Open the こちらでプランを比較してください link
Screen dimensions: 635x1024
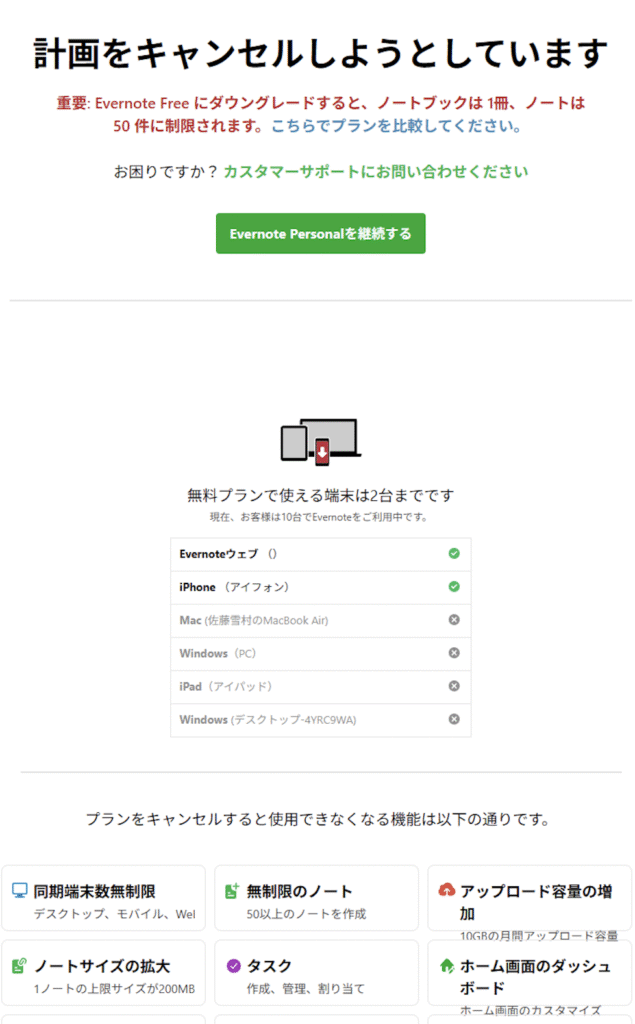coord(396,126)
